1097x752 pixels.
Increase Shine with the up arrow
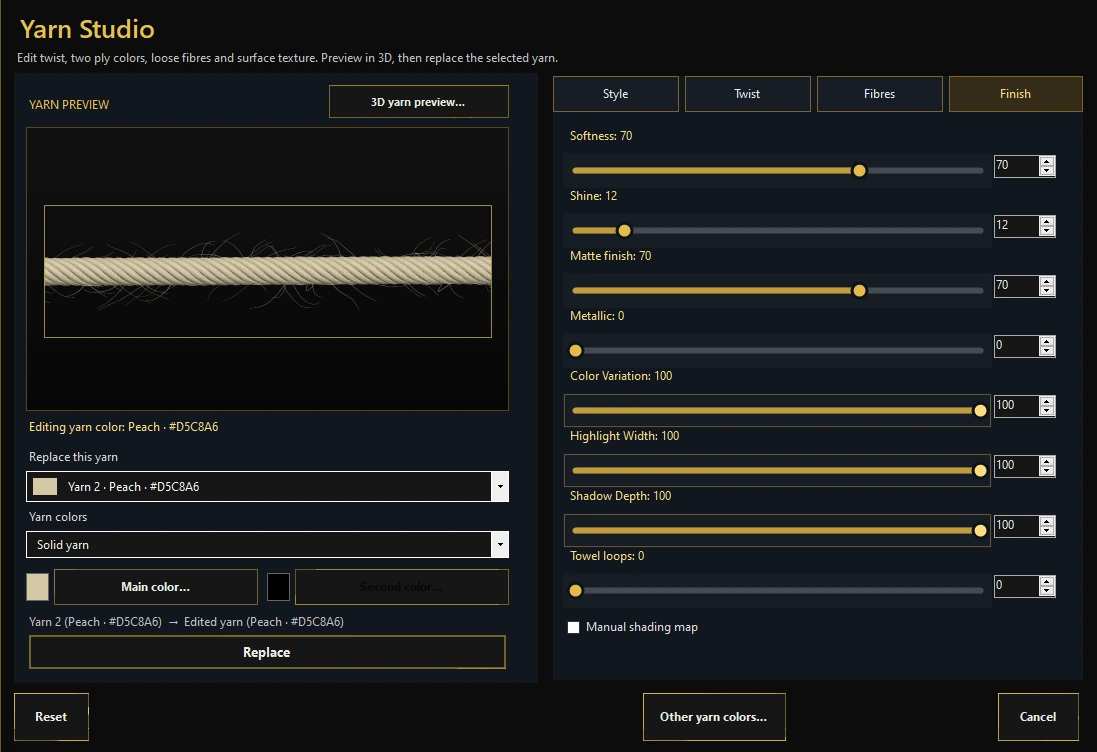coord(1047,222)
